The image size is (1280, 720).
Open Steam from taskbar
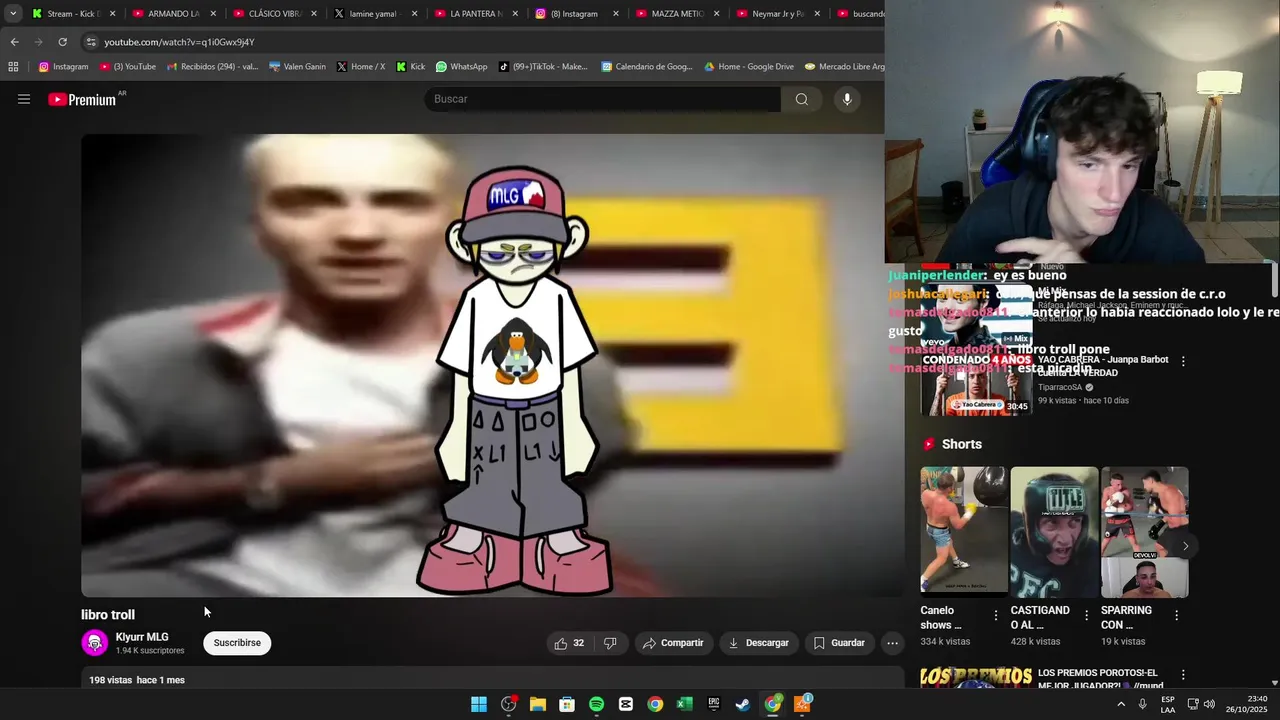click(743, 704)
